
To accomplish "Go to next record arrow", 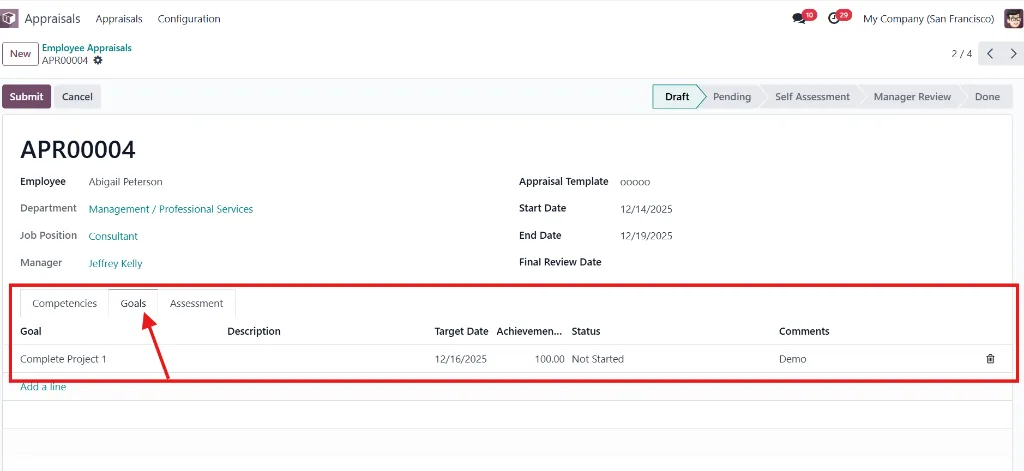I will point(1013,54).
